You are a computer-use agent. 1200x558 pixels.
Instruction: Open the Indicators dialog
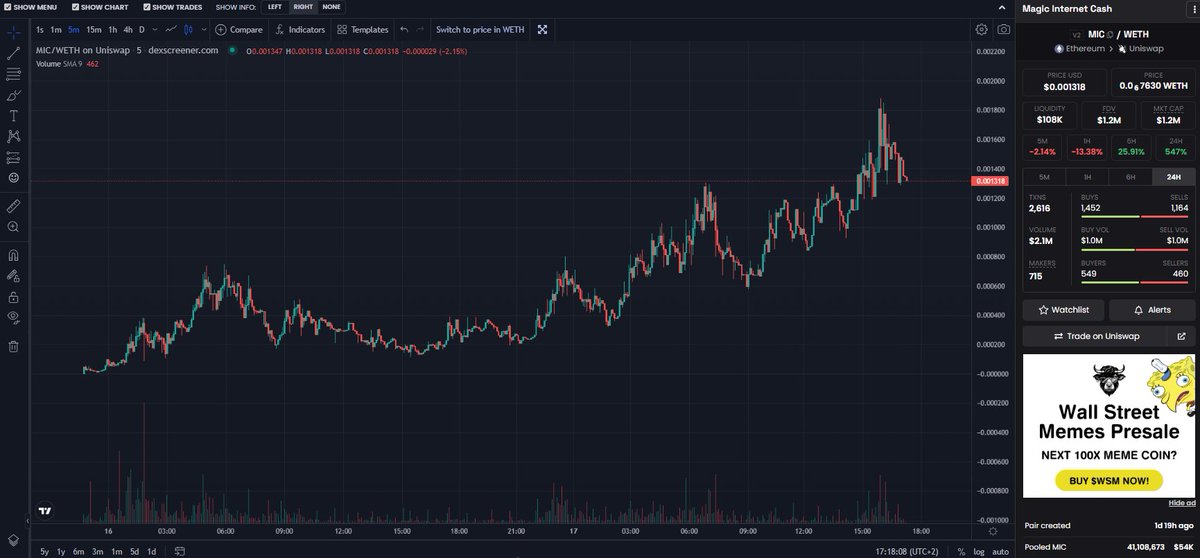click(x=300, y=30)
